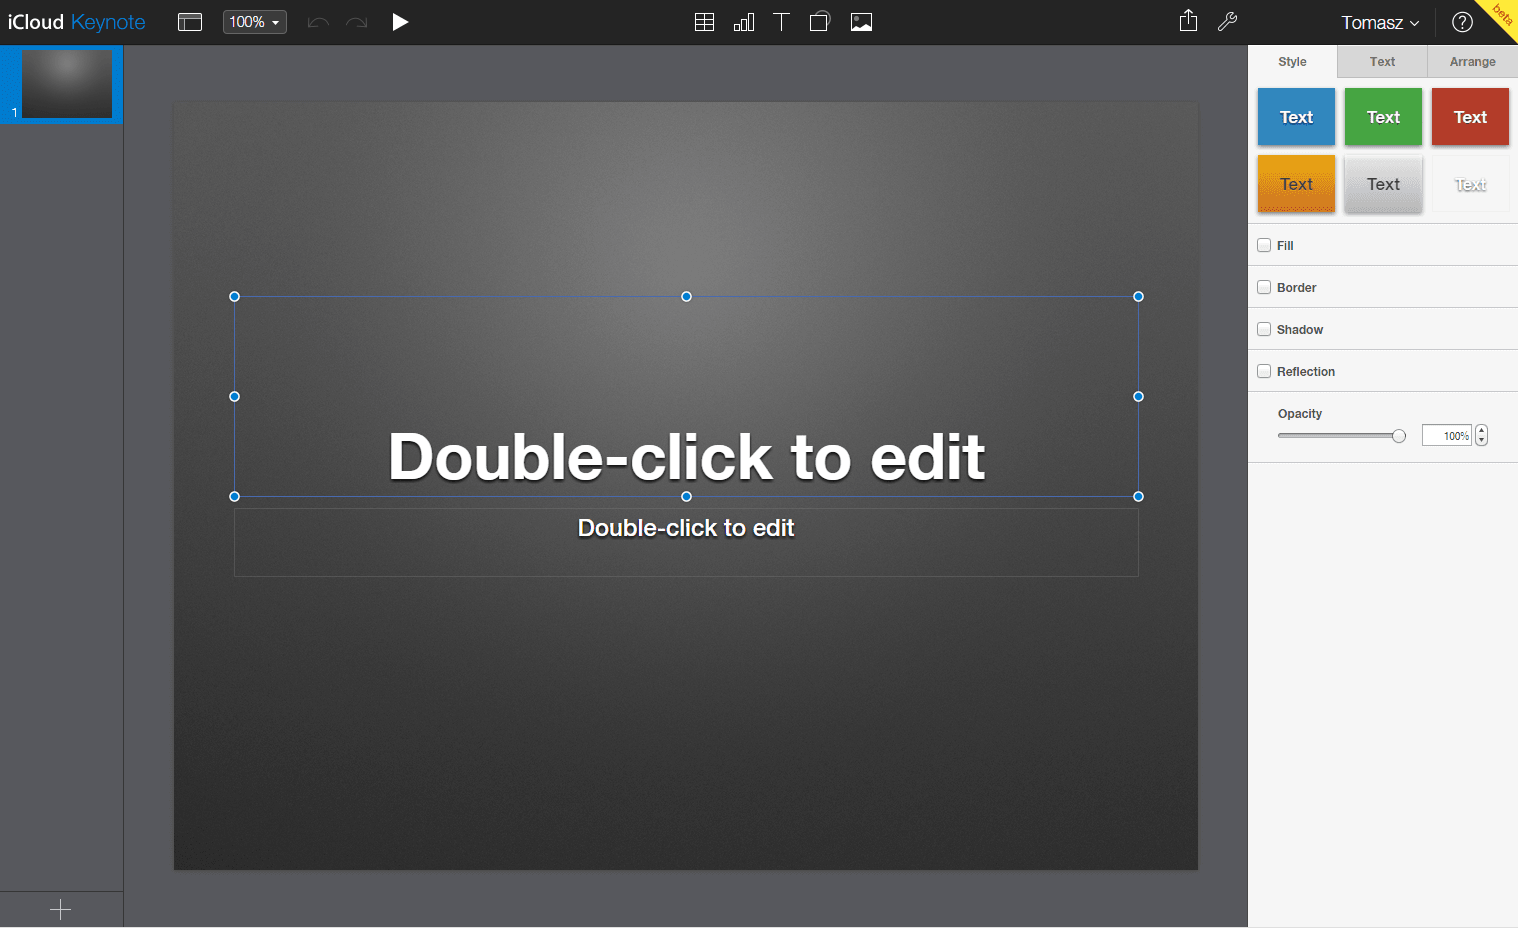
Task: Enable the Reflection checkbox
Action: [1264, 371]
